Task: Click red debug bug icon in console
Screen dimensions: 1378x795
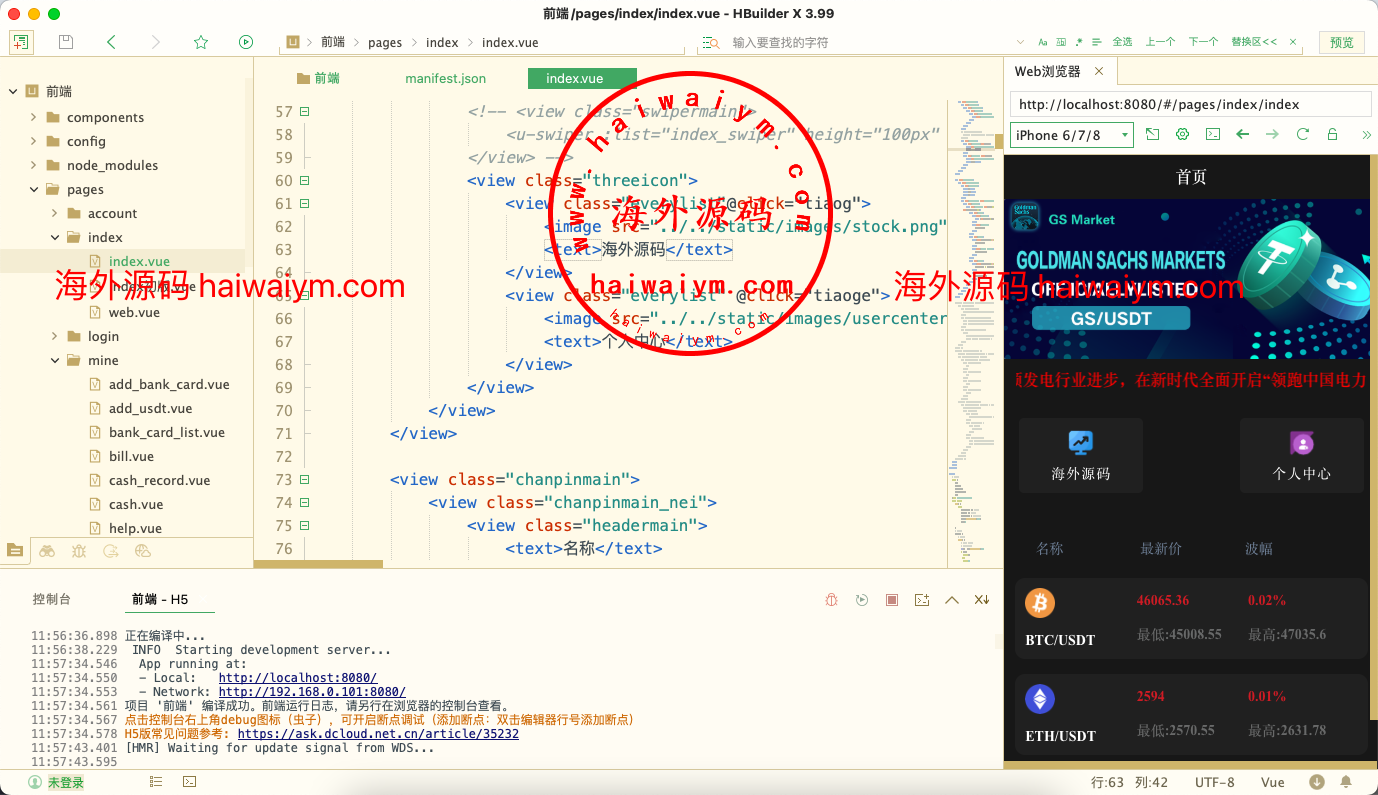Action: pyautogui.click(x=831, y=600)
